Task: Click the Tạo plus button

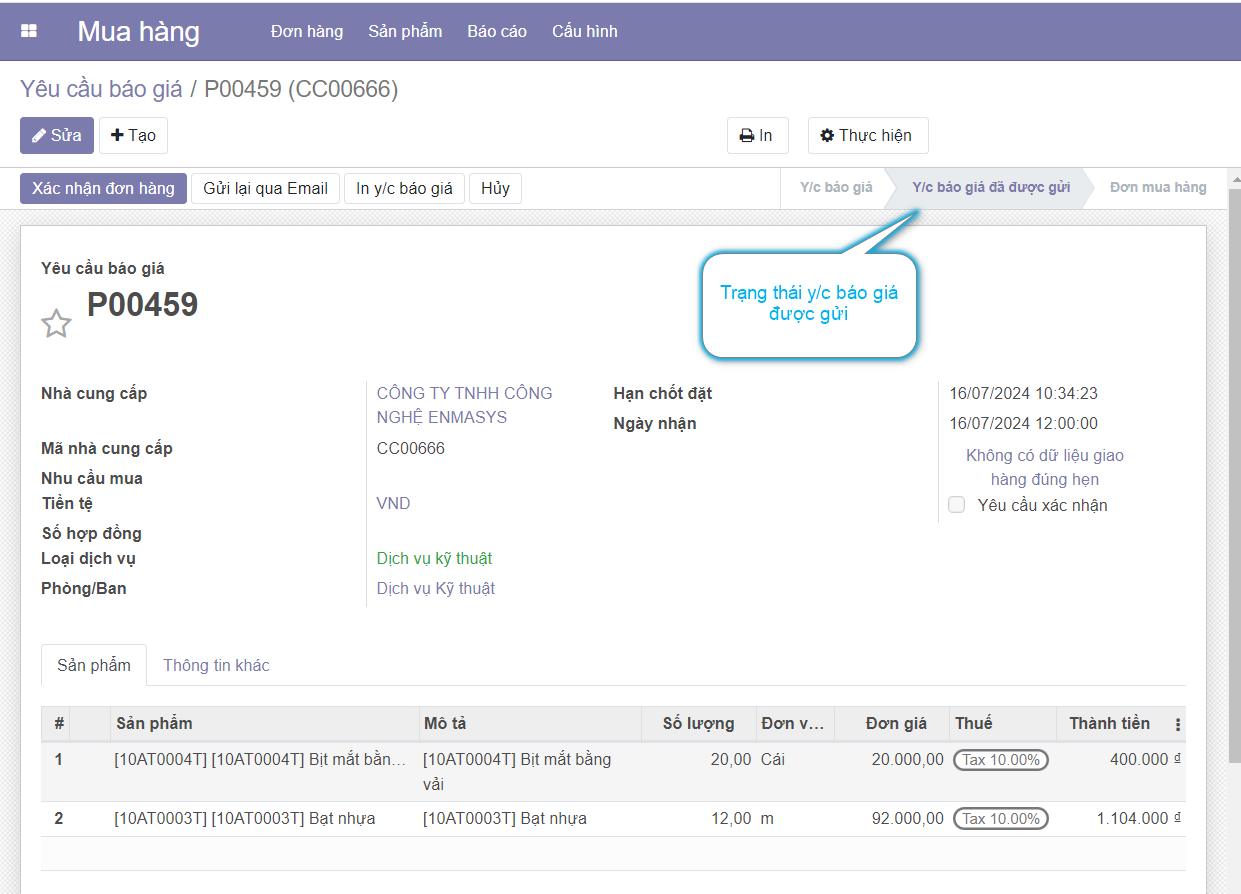Action: 133,136
